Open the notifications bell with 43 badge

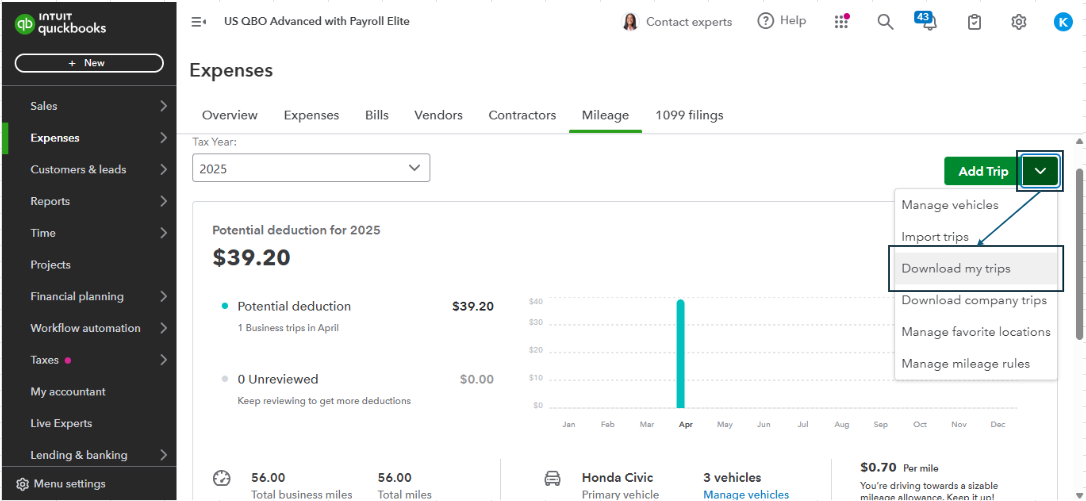click(926, 22)
